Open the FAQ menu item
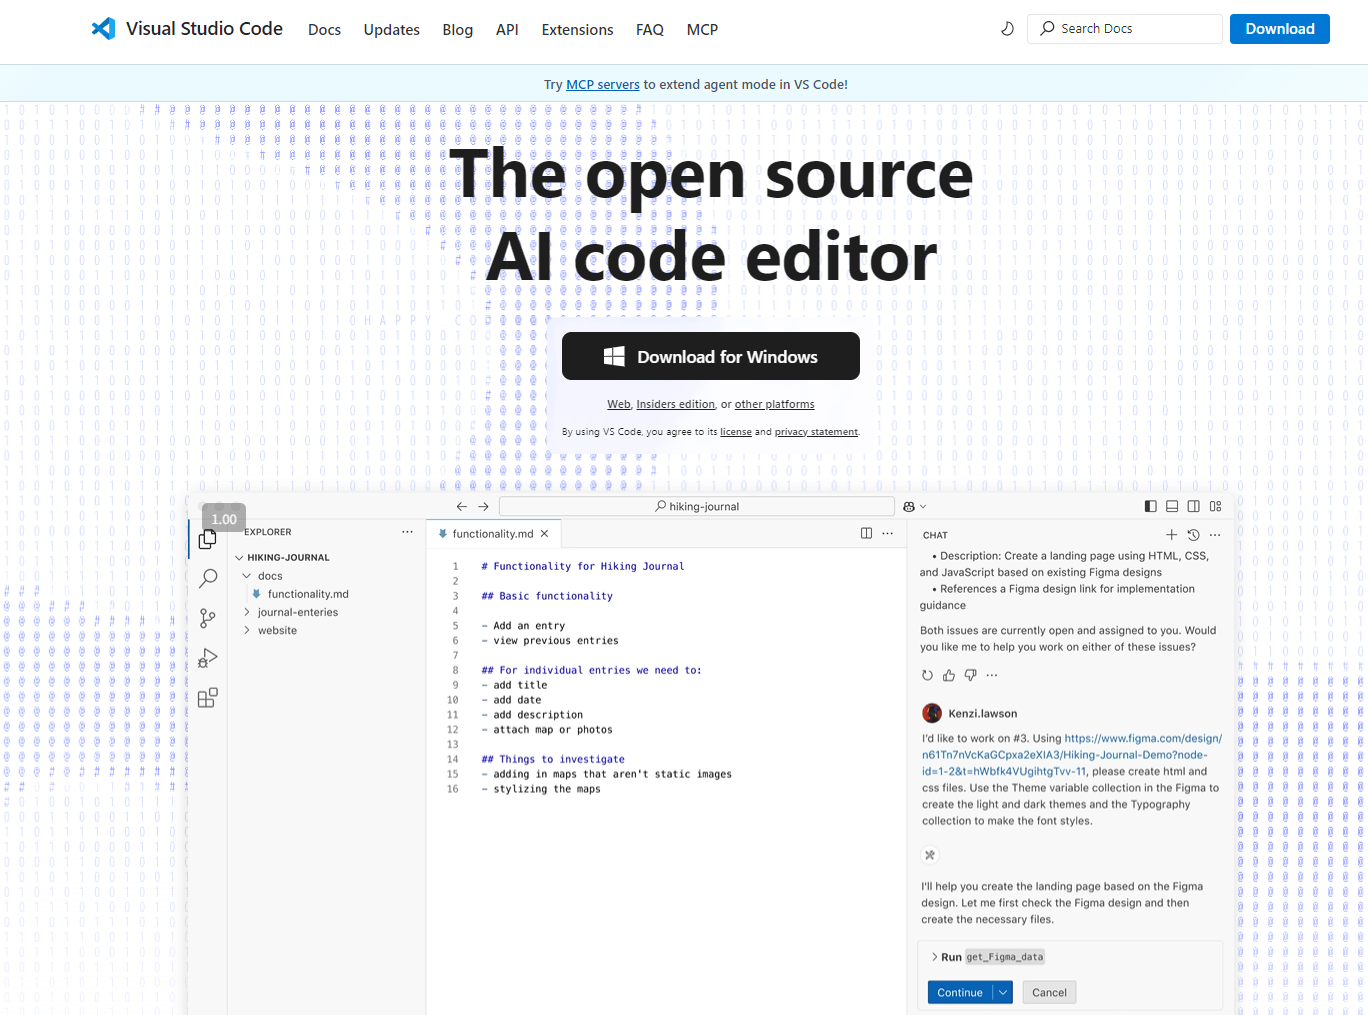 [x=650, y=30]
